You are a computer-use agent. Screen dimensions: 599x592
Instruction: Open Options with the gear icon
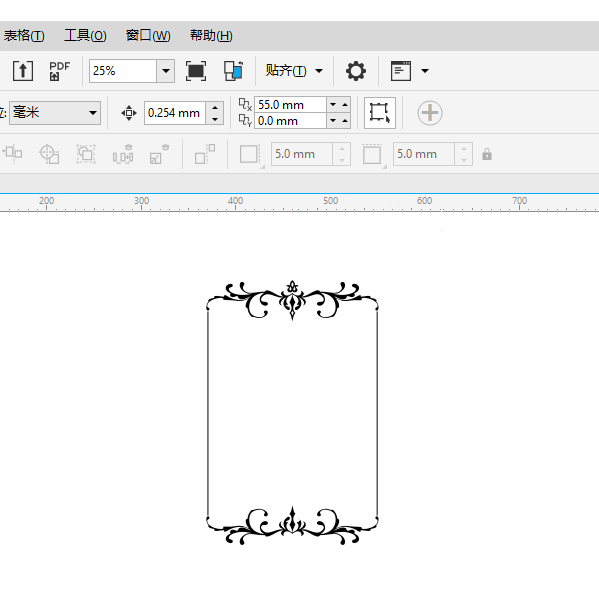pyautogui.click(x=356, y=71)
